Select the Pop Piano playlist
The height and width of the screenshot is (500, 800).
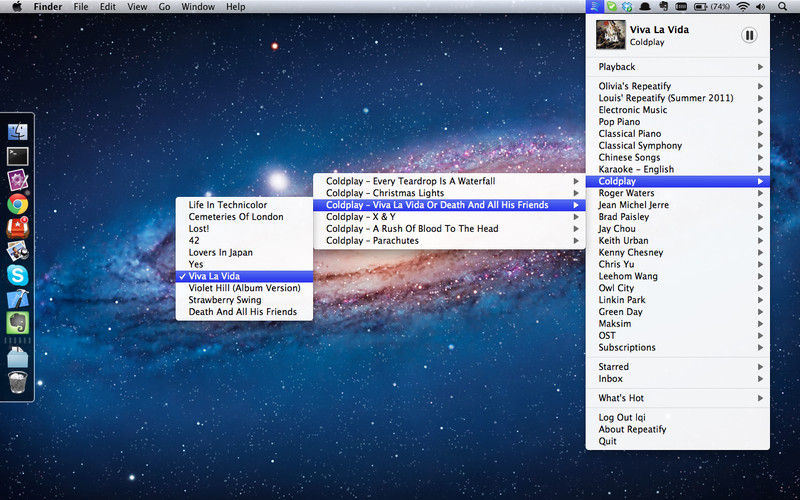(678, 121)
